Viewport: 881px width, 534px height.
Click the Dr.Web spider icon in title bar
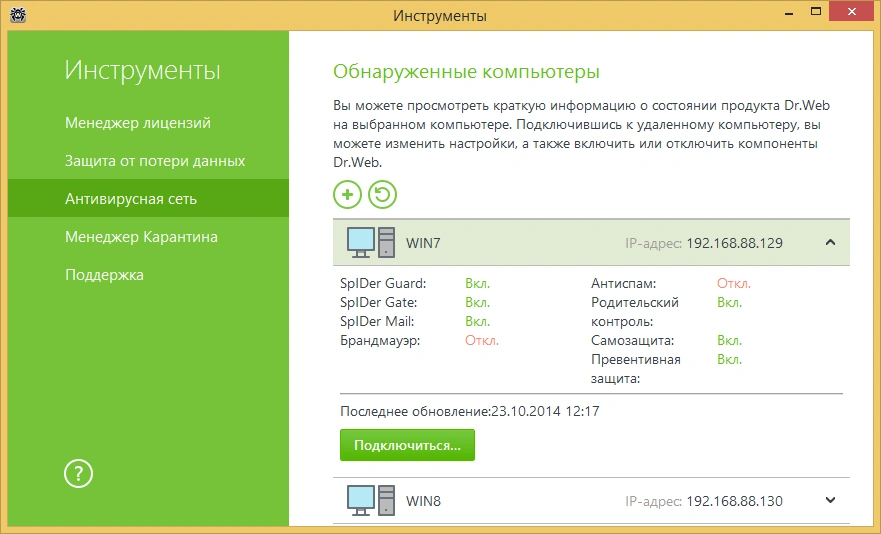[19, 15]
